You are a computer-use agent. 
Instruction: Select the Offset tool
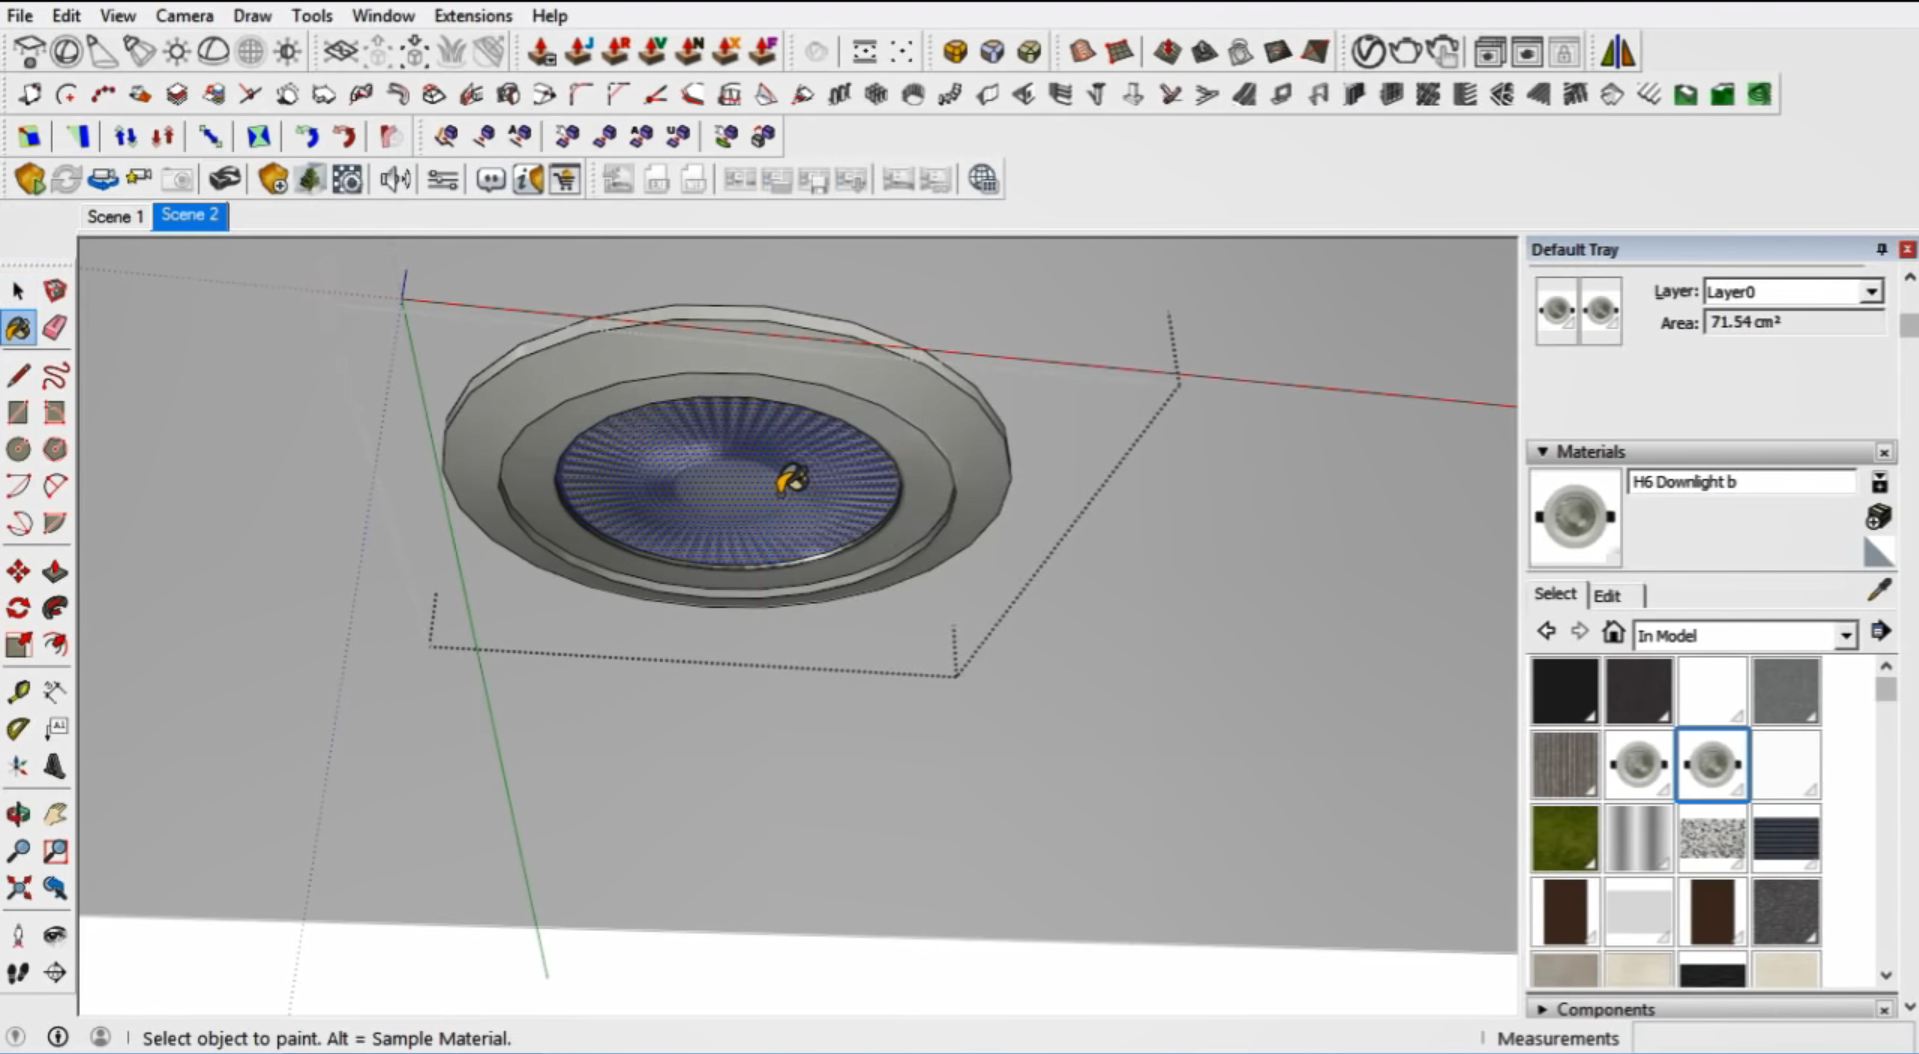pyautogui.click(x=55, y=645)
